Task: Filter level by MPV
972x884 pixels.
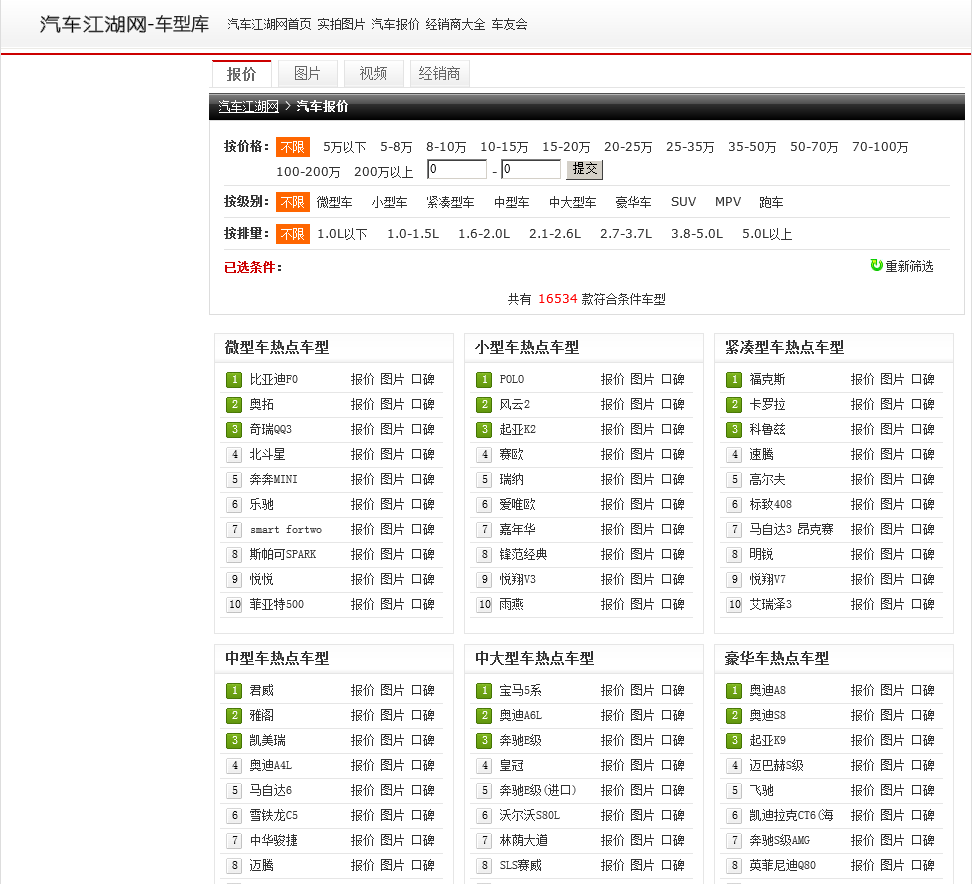Action: click(728, 202)
